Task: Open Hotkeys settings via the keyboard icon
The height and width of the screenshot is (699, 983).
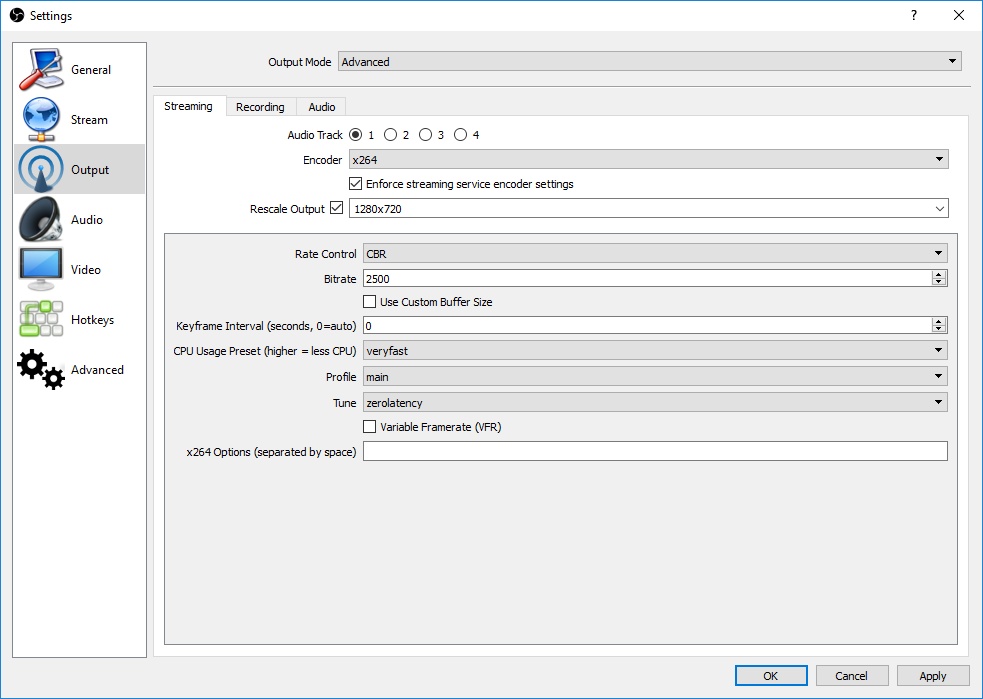Action: [41, 319]
